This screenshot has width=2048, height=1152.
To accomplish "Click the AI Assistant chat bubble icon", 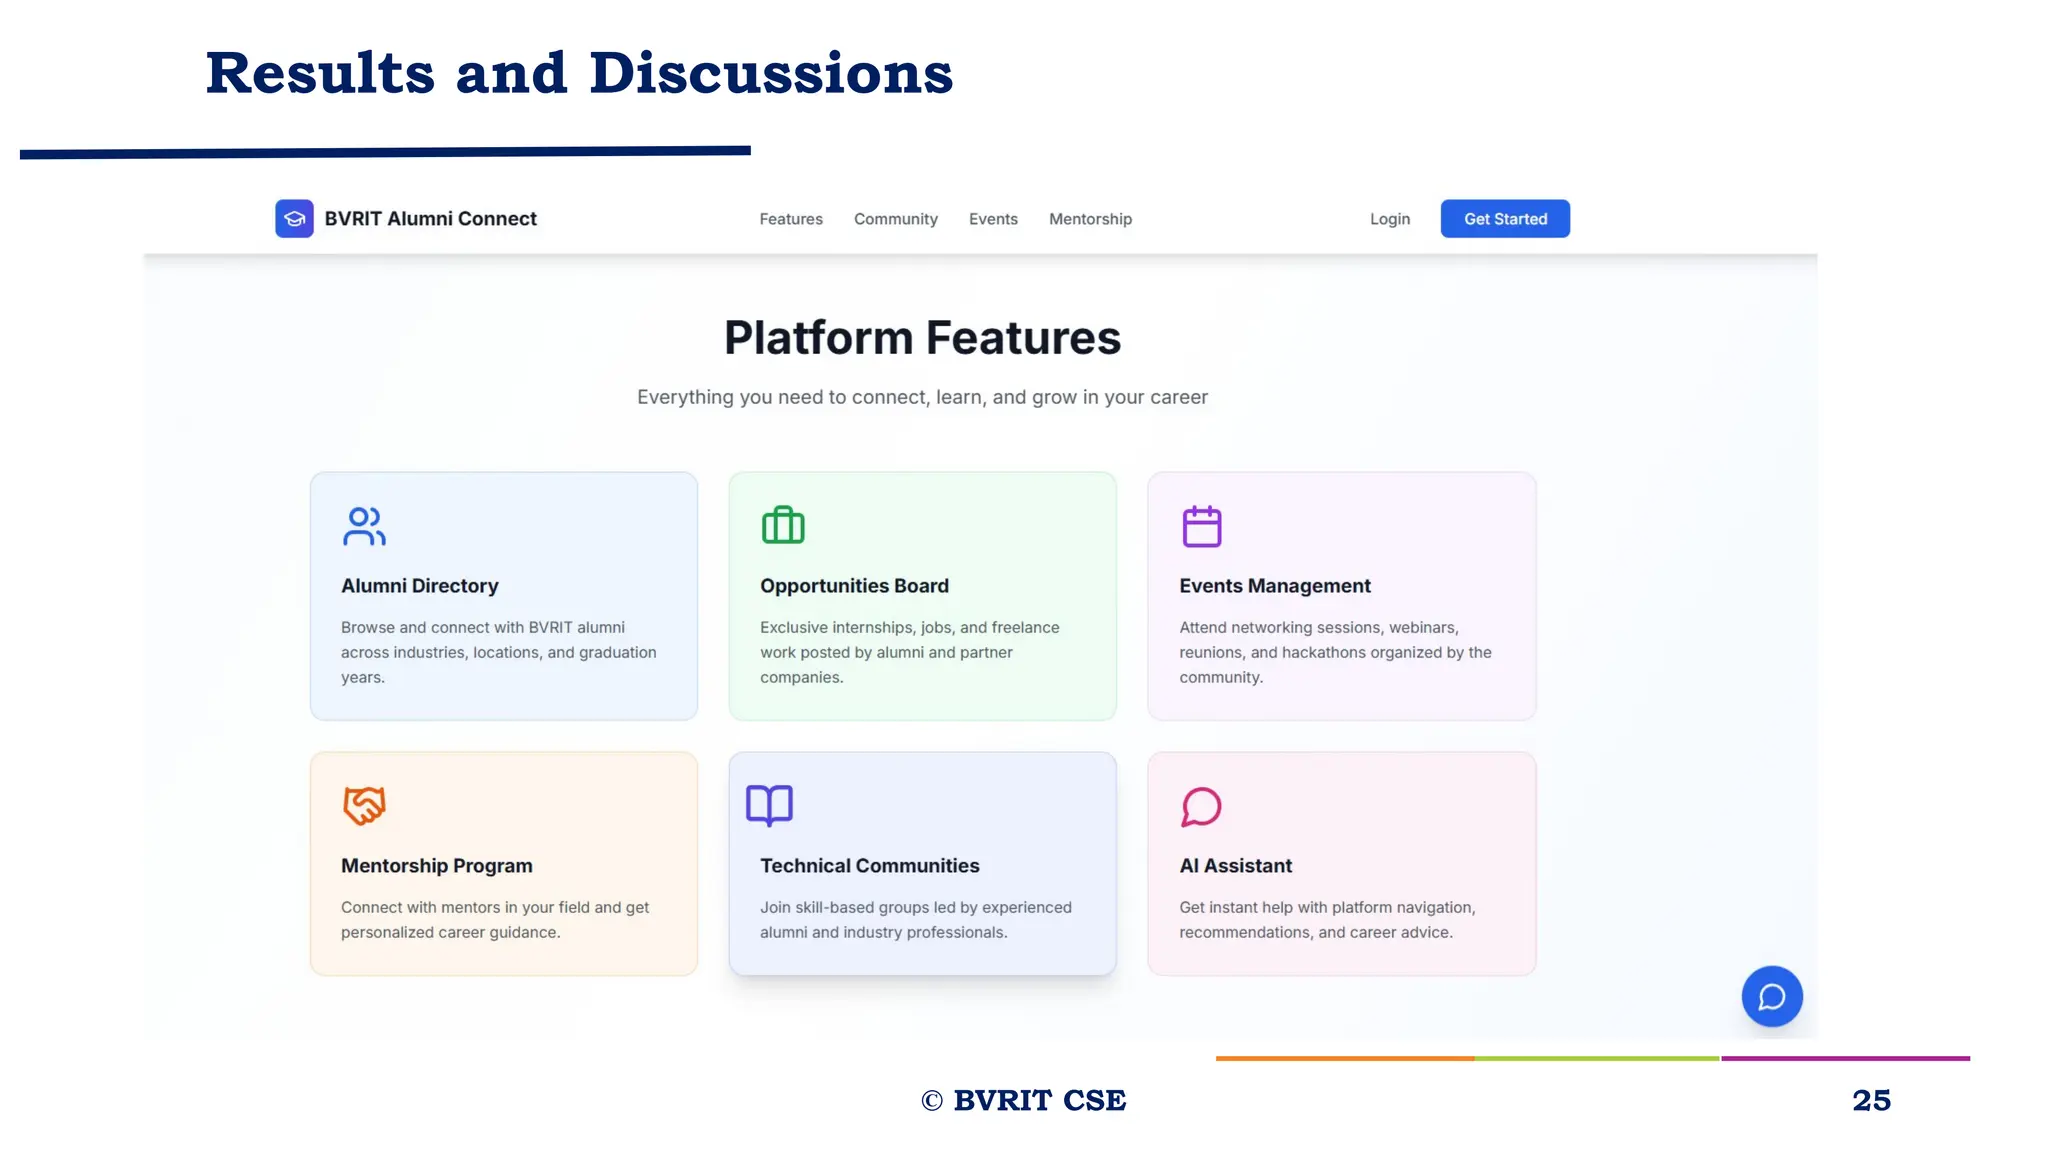I will [x=1201, y=806].
